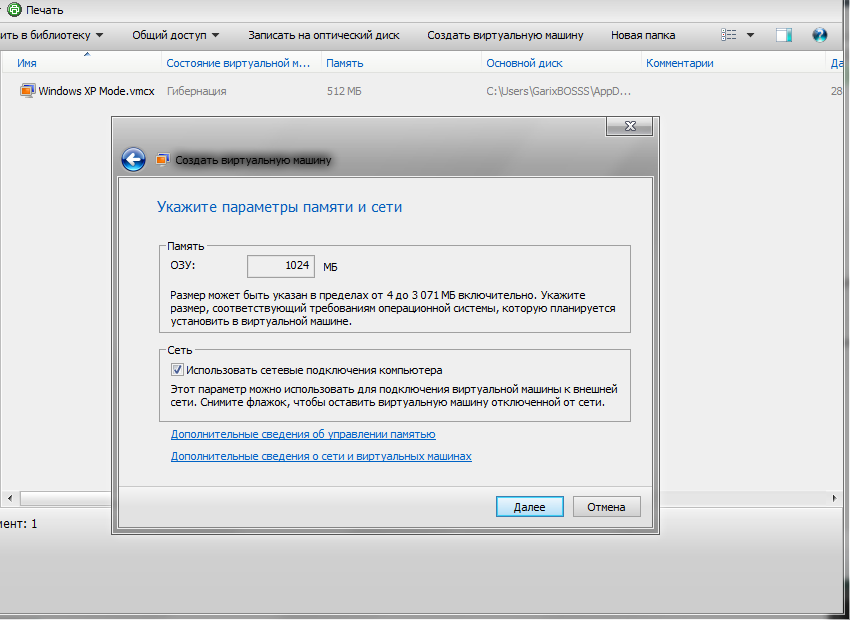Click the printer icon next to Печать

(15, 9)
